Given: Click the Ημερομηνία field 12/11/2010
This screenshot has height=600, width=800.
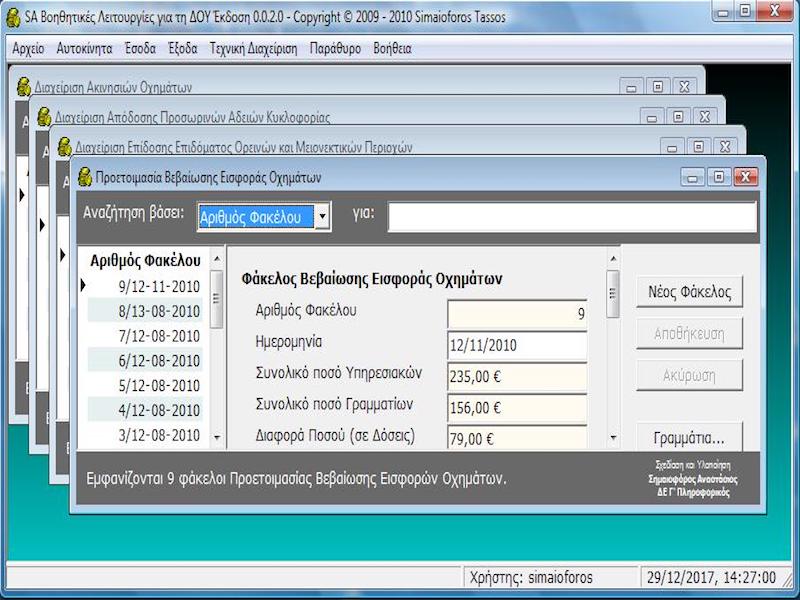Looking at the screenshot, I should pos(517,345).
